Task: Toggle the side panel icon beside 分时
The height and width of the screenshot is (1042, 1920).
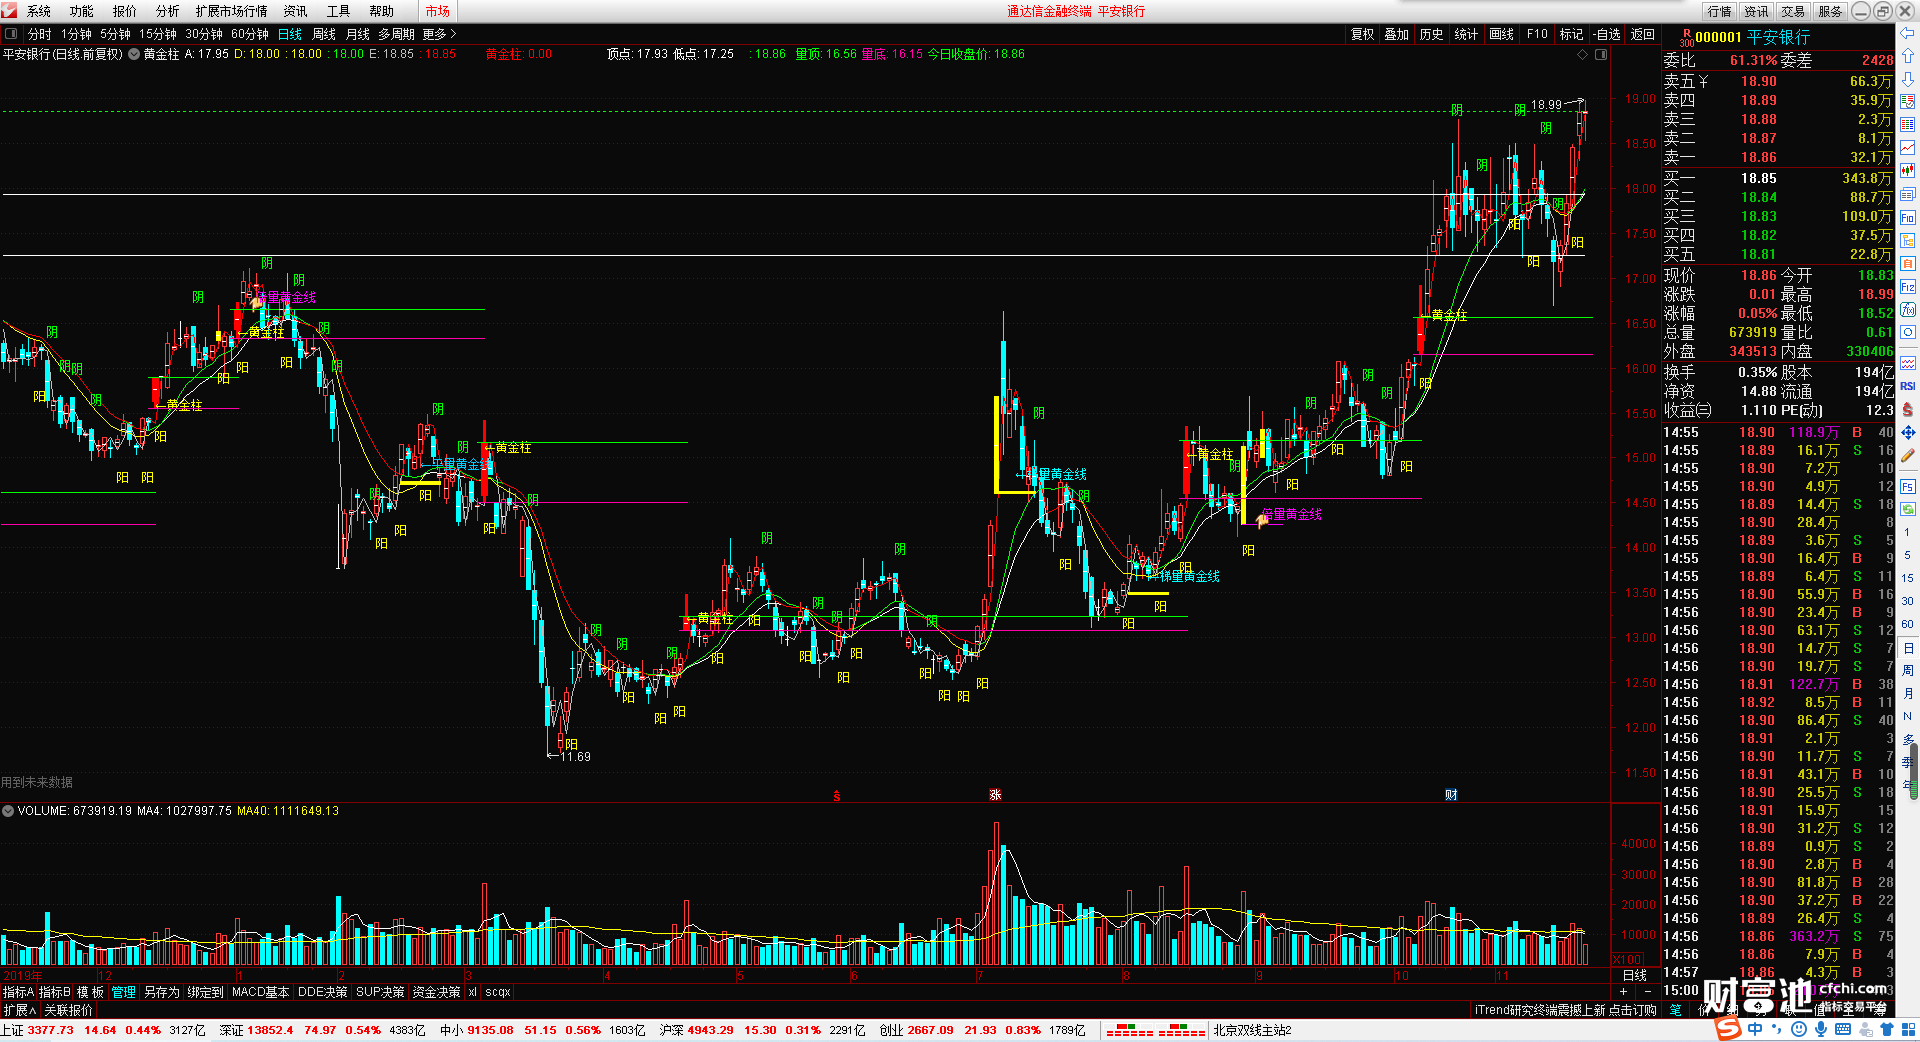Action: (10, 34)
